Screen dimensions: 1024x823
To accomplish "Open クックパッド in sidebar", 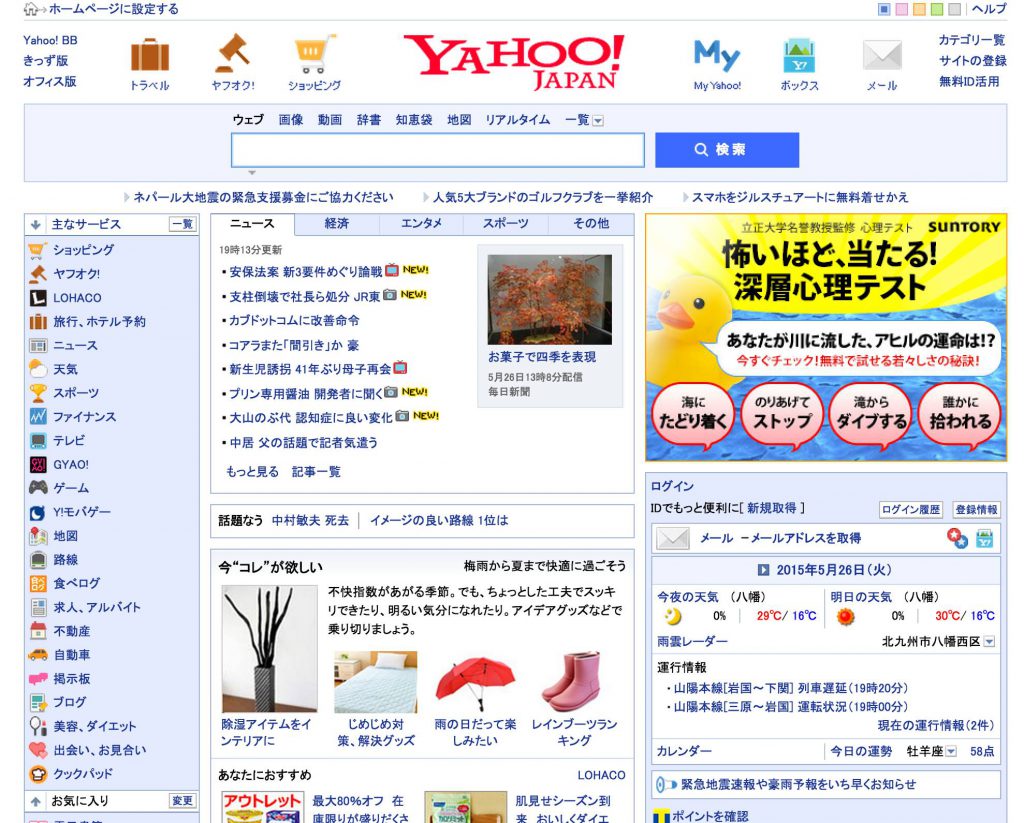I will pos(83,773).
